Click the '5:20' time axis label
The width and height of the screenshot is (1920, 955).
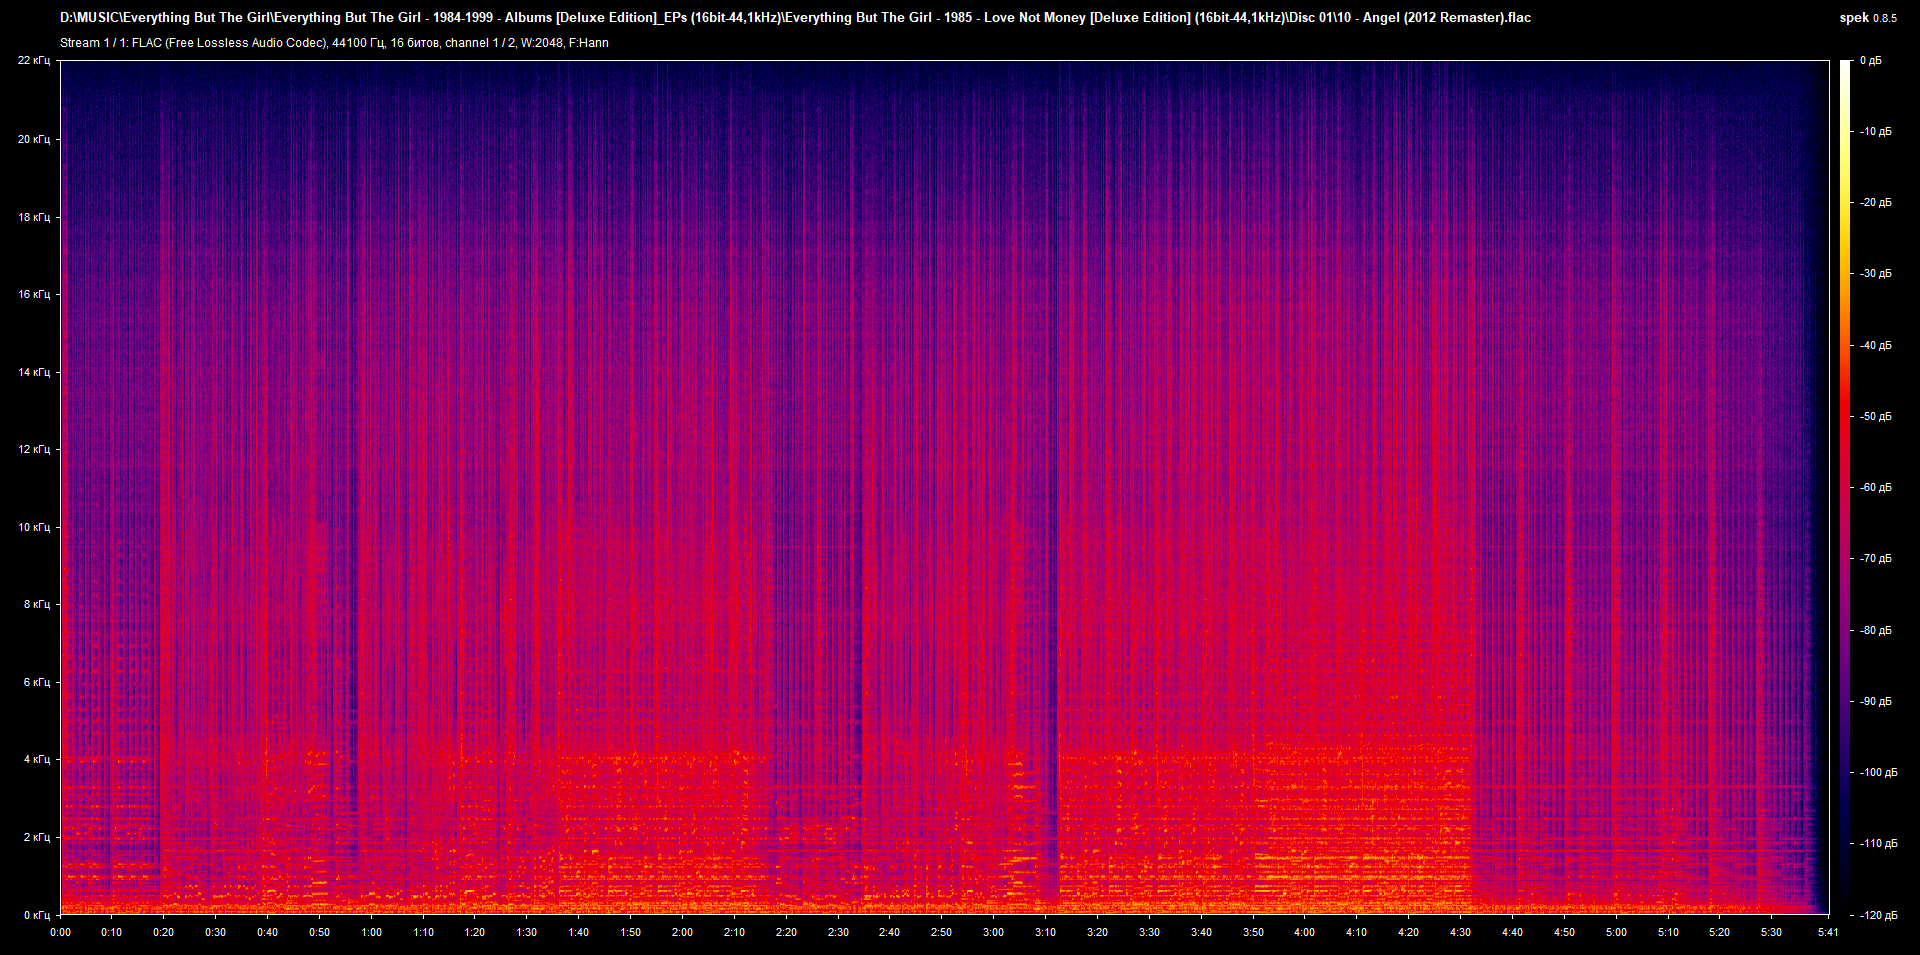(1719, 932)
